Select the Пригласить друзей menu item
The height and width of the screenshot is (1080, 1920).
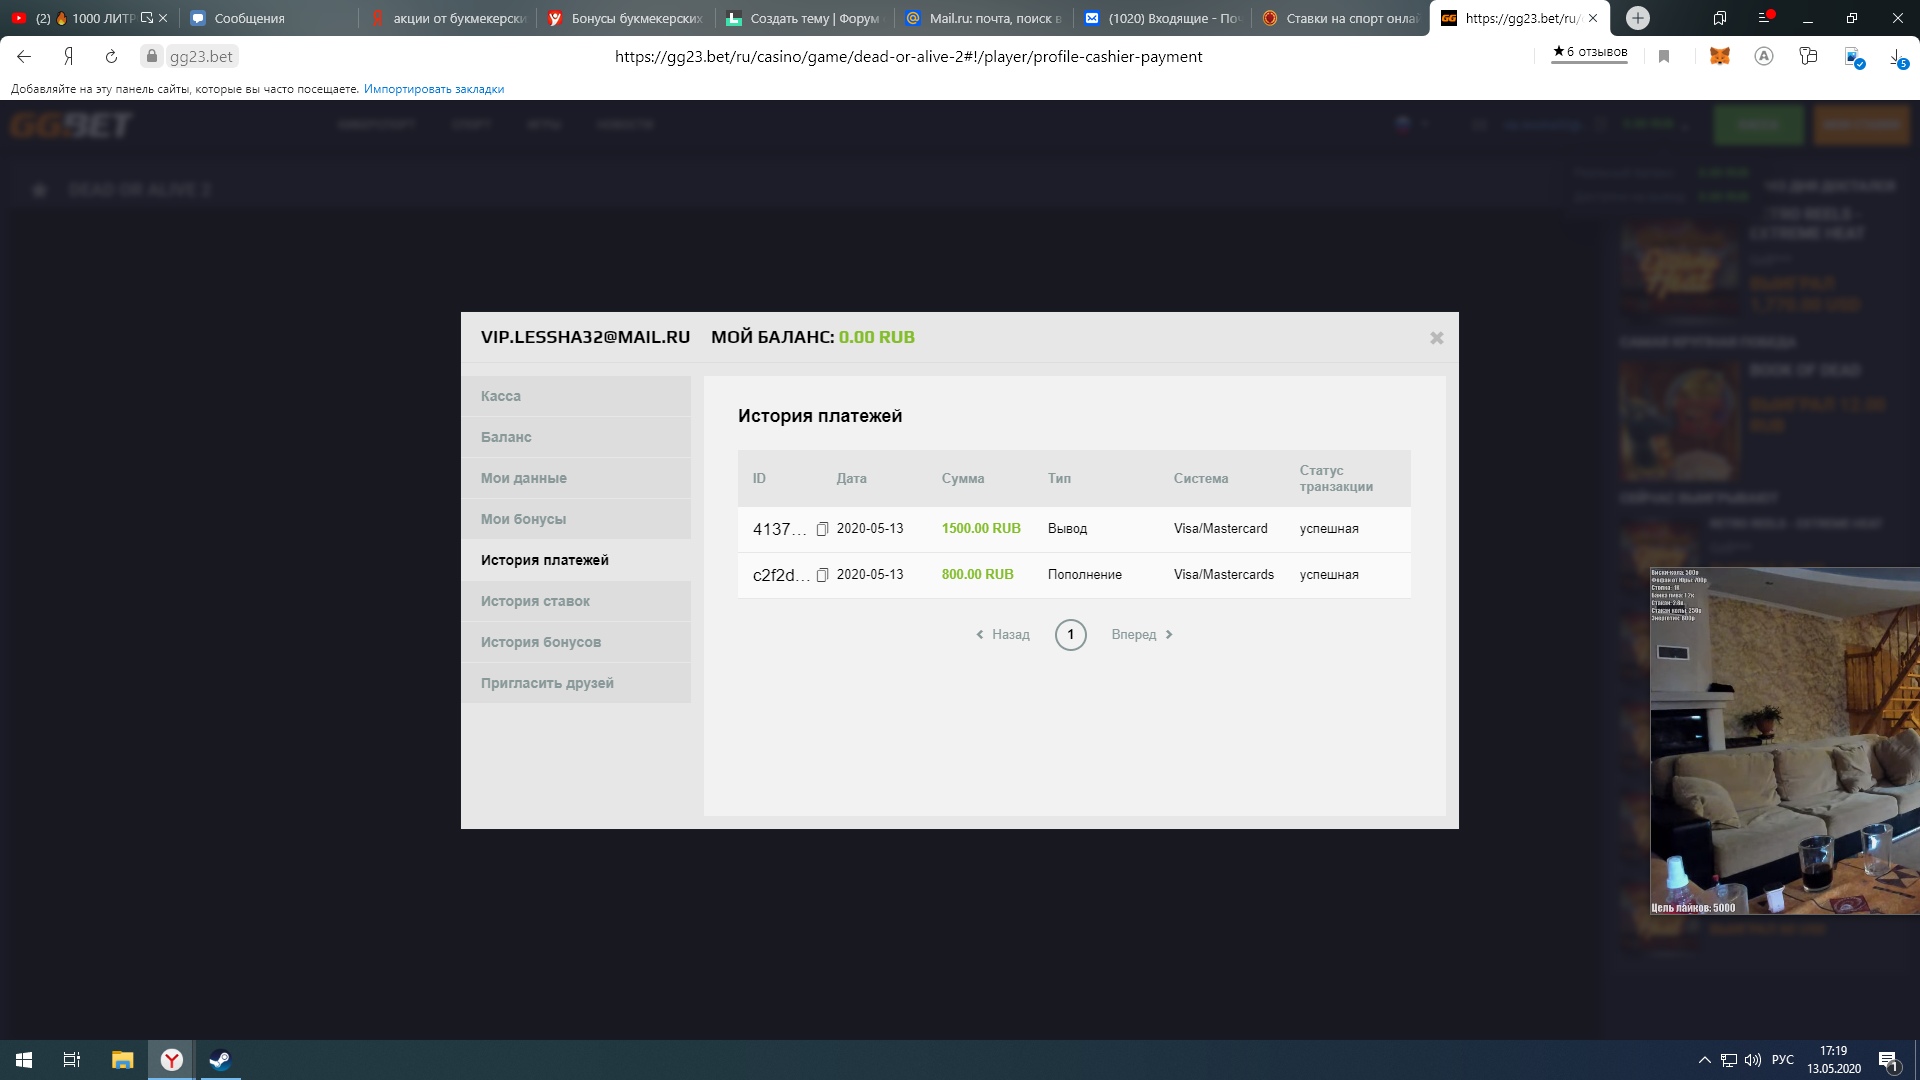click(x=547, y=683)
